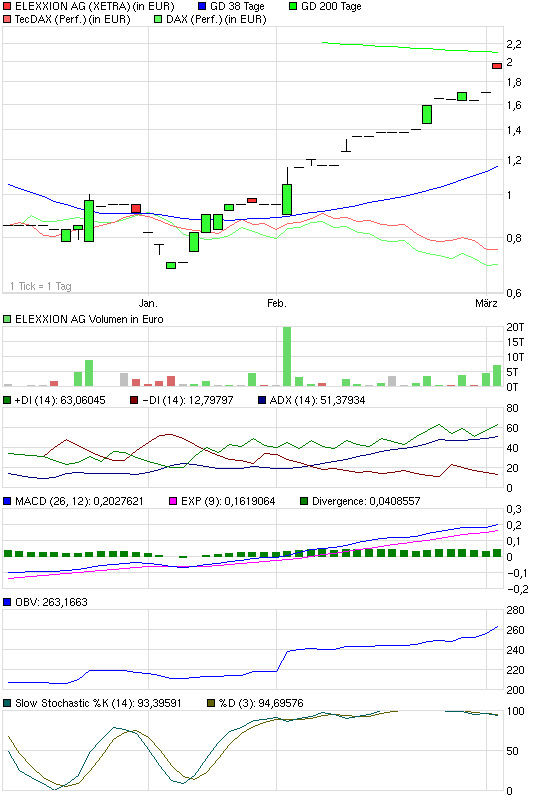Click the dark red -DI legend swatch
Viewport: 545px width, 812px height.
tap(134, 400)
